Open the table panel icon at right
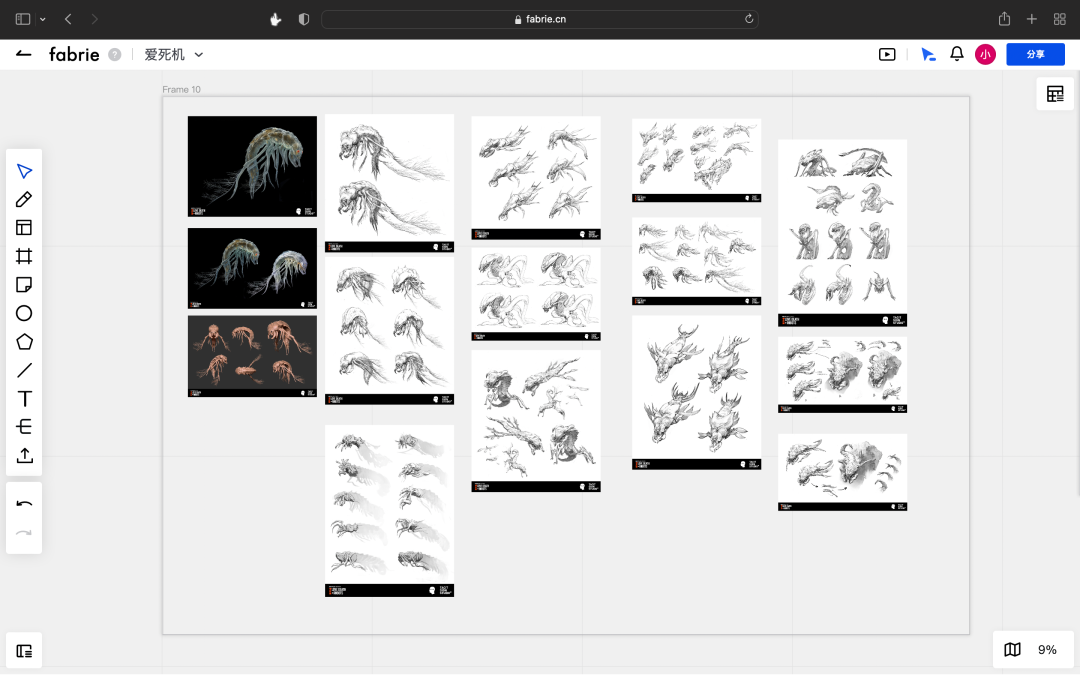This screenshot has height=675, width=1080. coord(1055,94)
